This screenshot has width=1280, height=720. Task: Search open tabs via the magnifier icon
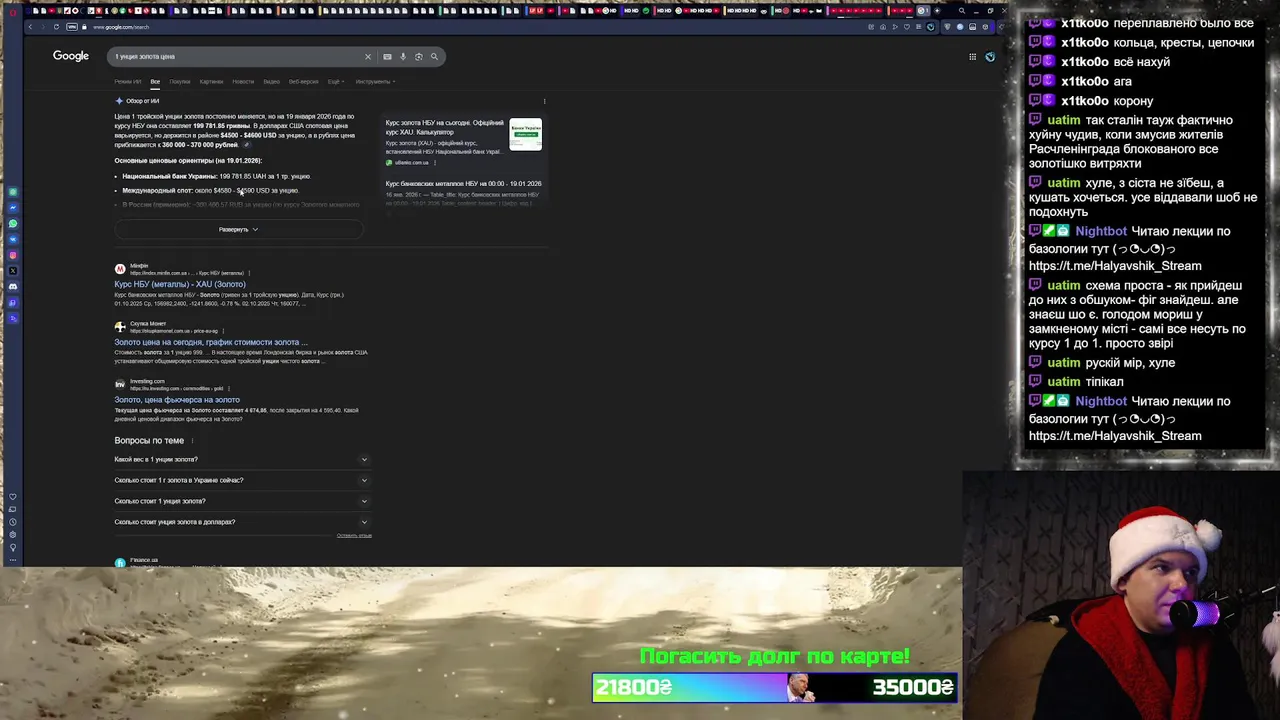coord(961,11)
